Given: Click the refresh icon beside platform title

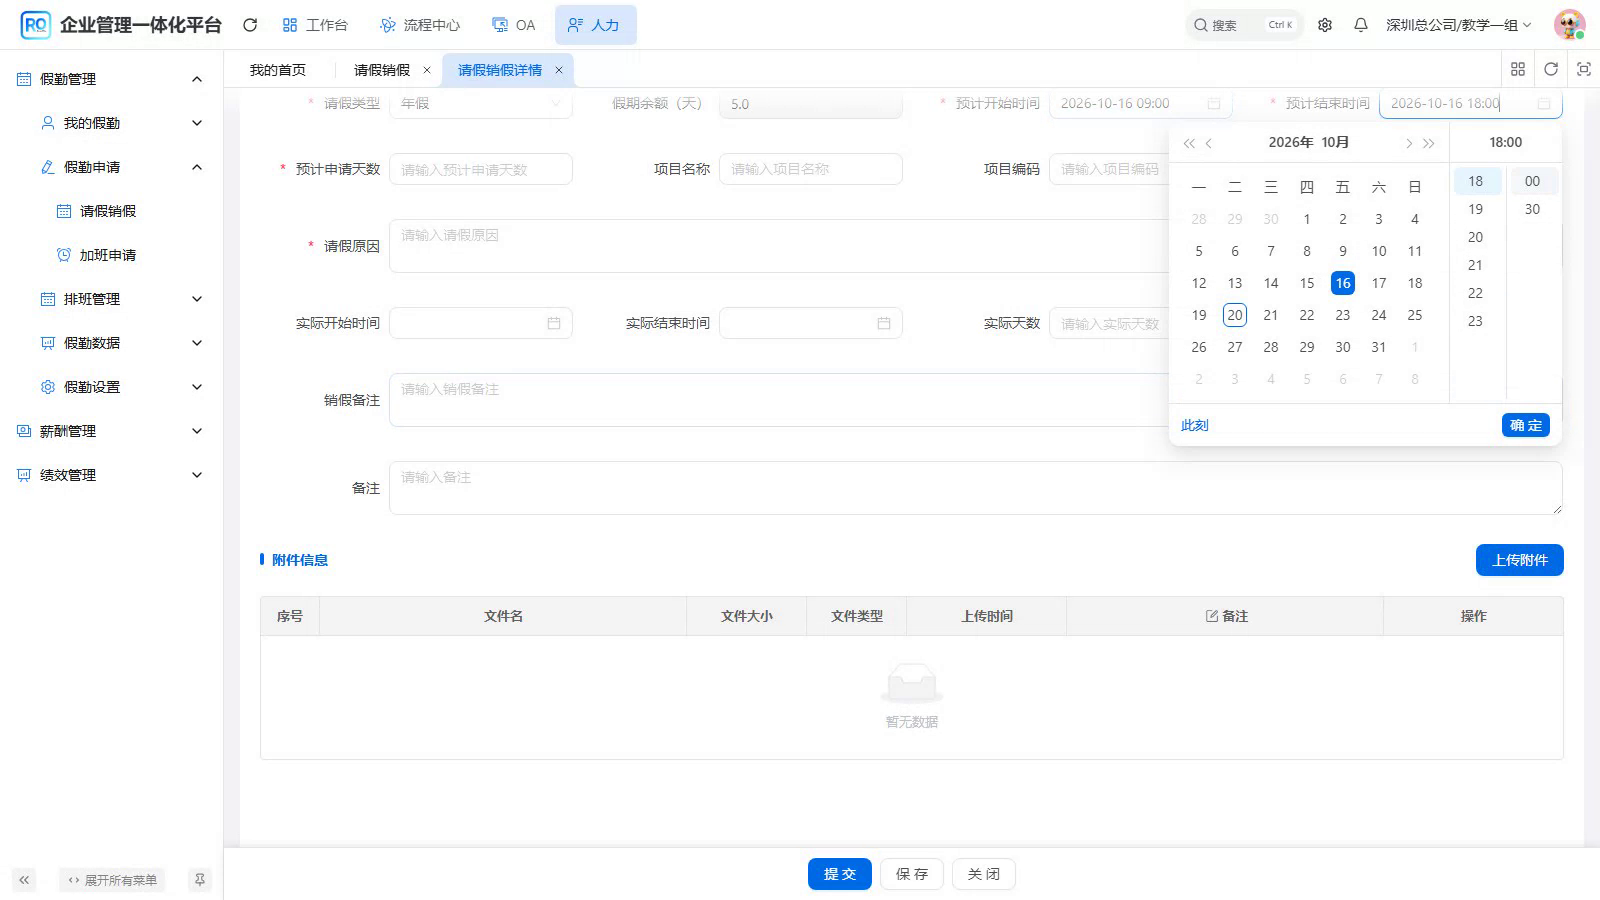Looking at the screenshot, I should tap(250, 25).
